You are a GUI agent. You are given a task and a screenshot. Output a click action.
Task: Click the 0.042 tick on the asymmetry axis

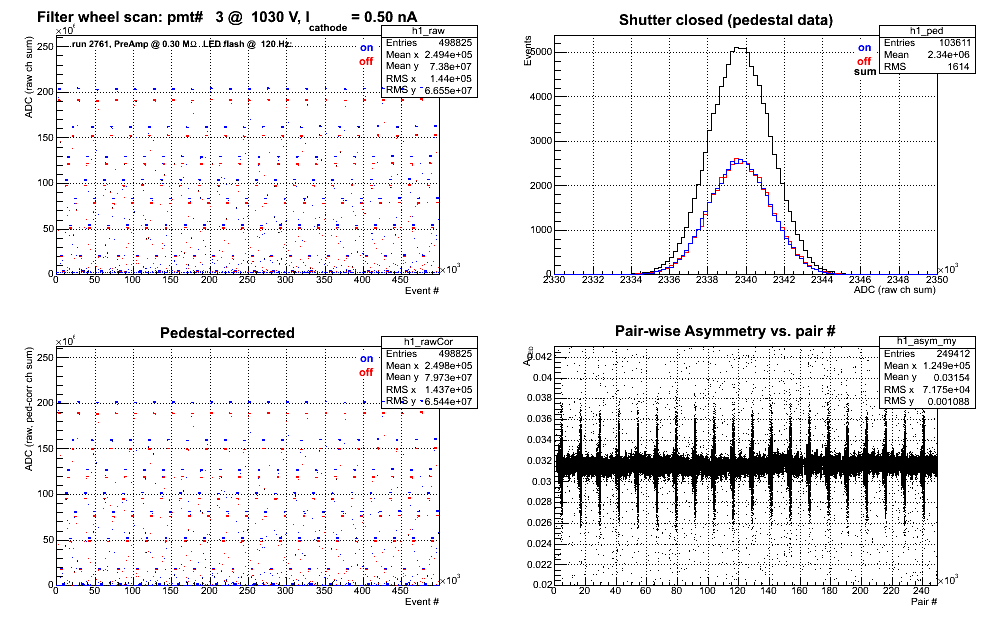[540, 356]
